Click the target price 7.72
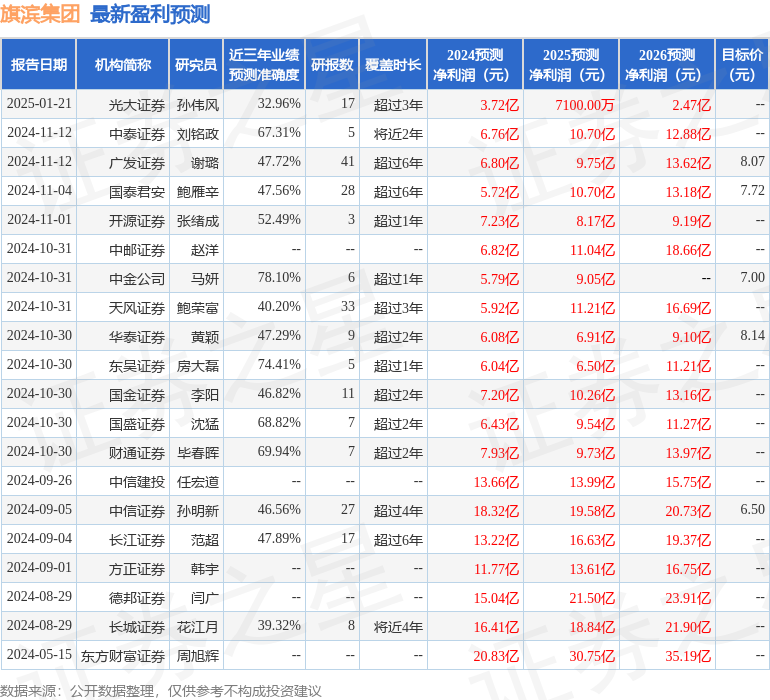770x700 pixels. (x=752, y=190)
